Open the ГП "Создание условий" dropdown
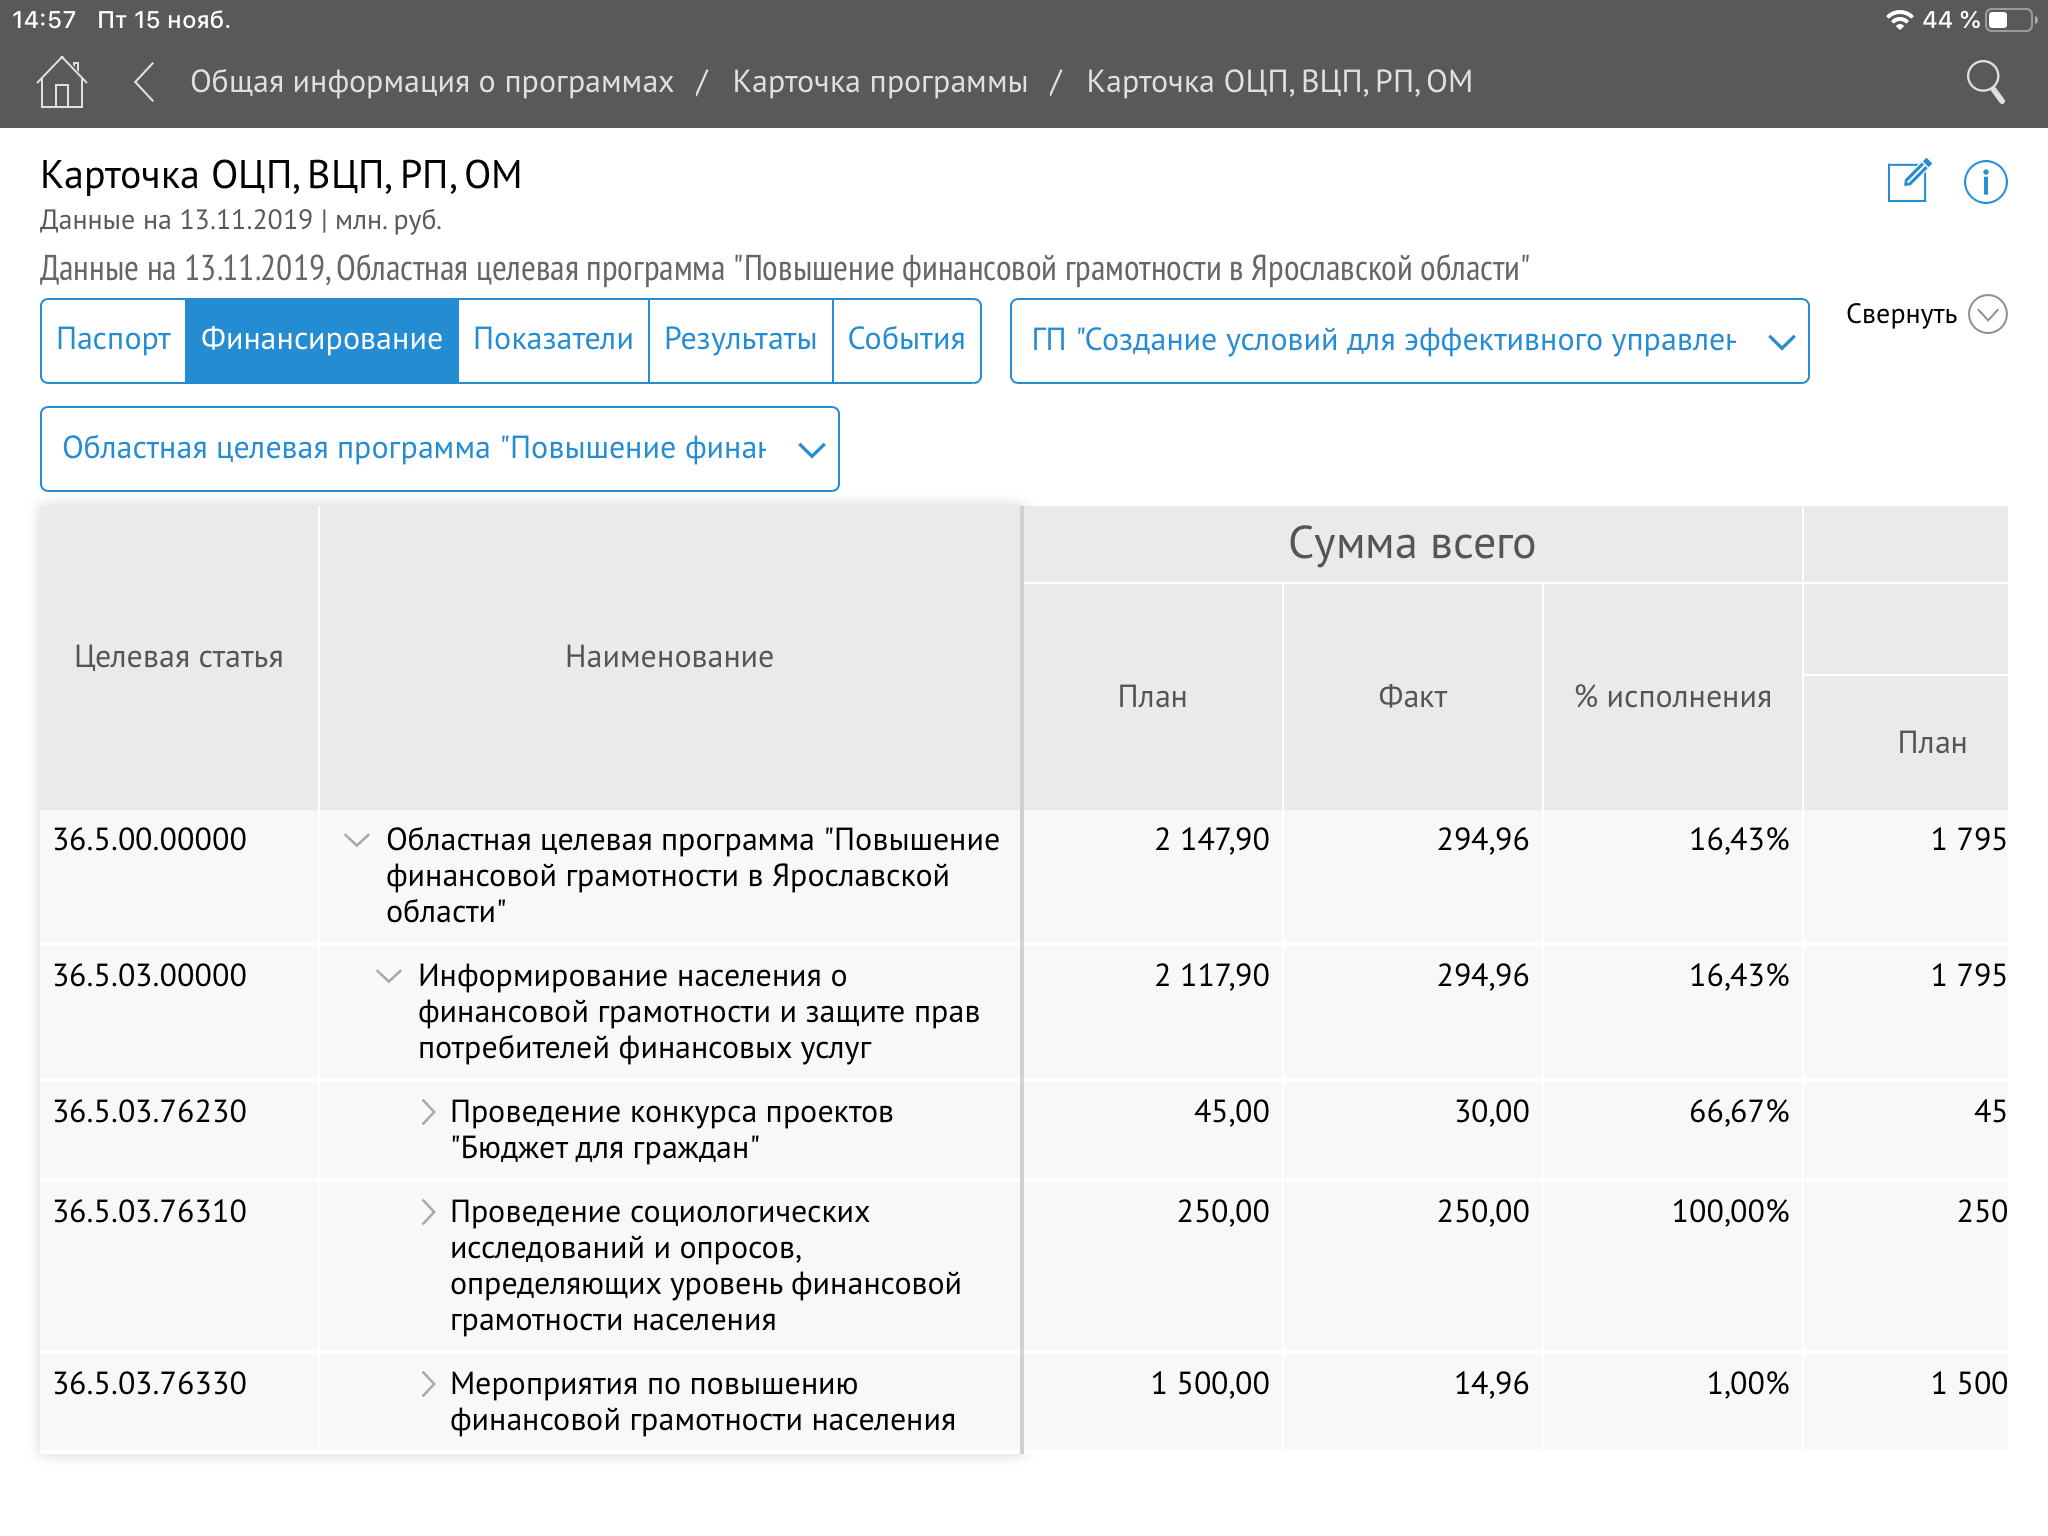Viewport: 2048px width, 1536px height. [x=1409, y=341]
